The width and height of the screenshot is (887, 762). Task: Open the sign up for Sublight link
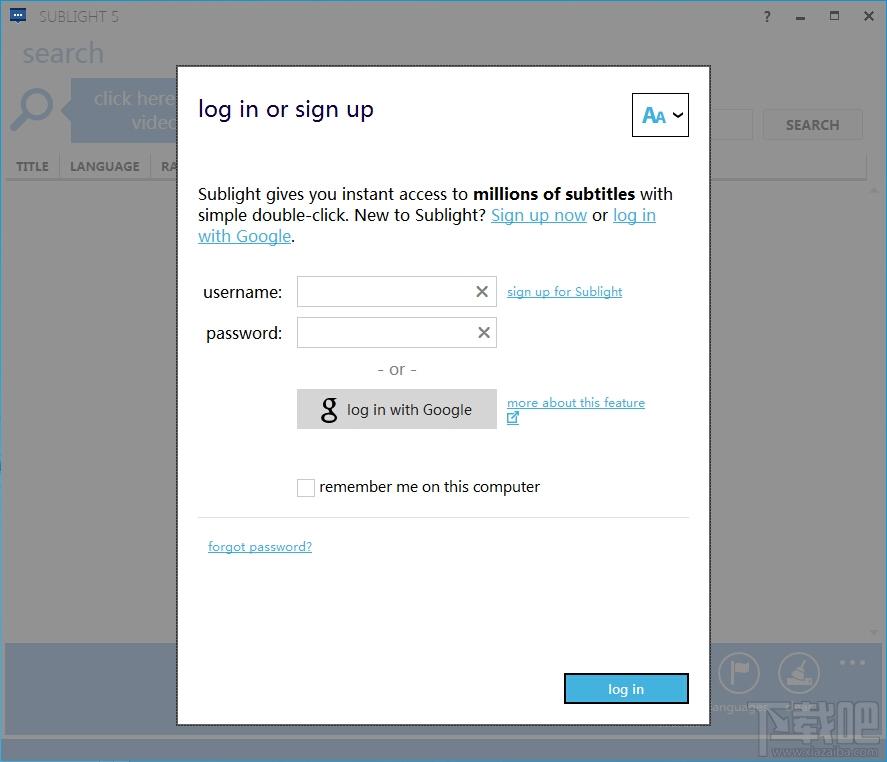pyautogui.click(x=564, y=292)
